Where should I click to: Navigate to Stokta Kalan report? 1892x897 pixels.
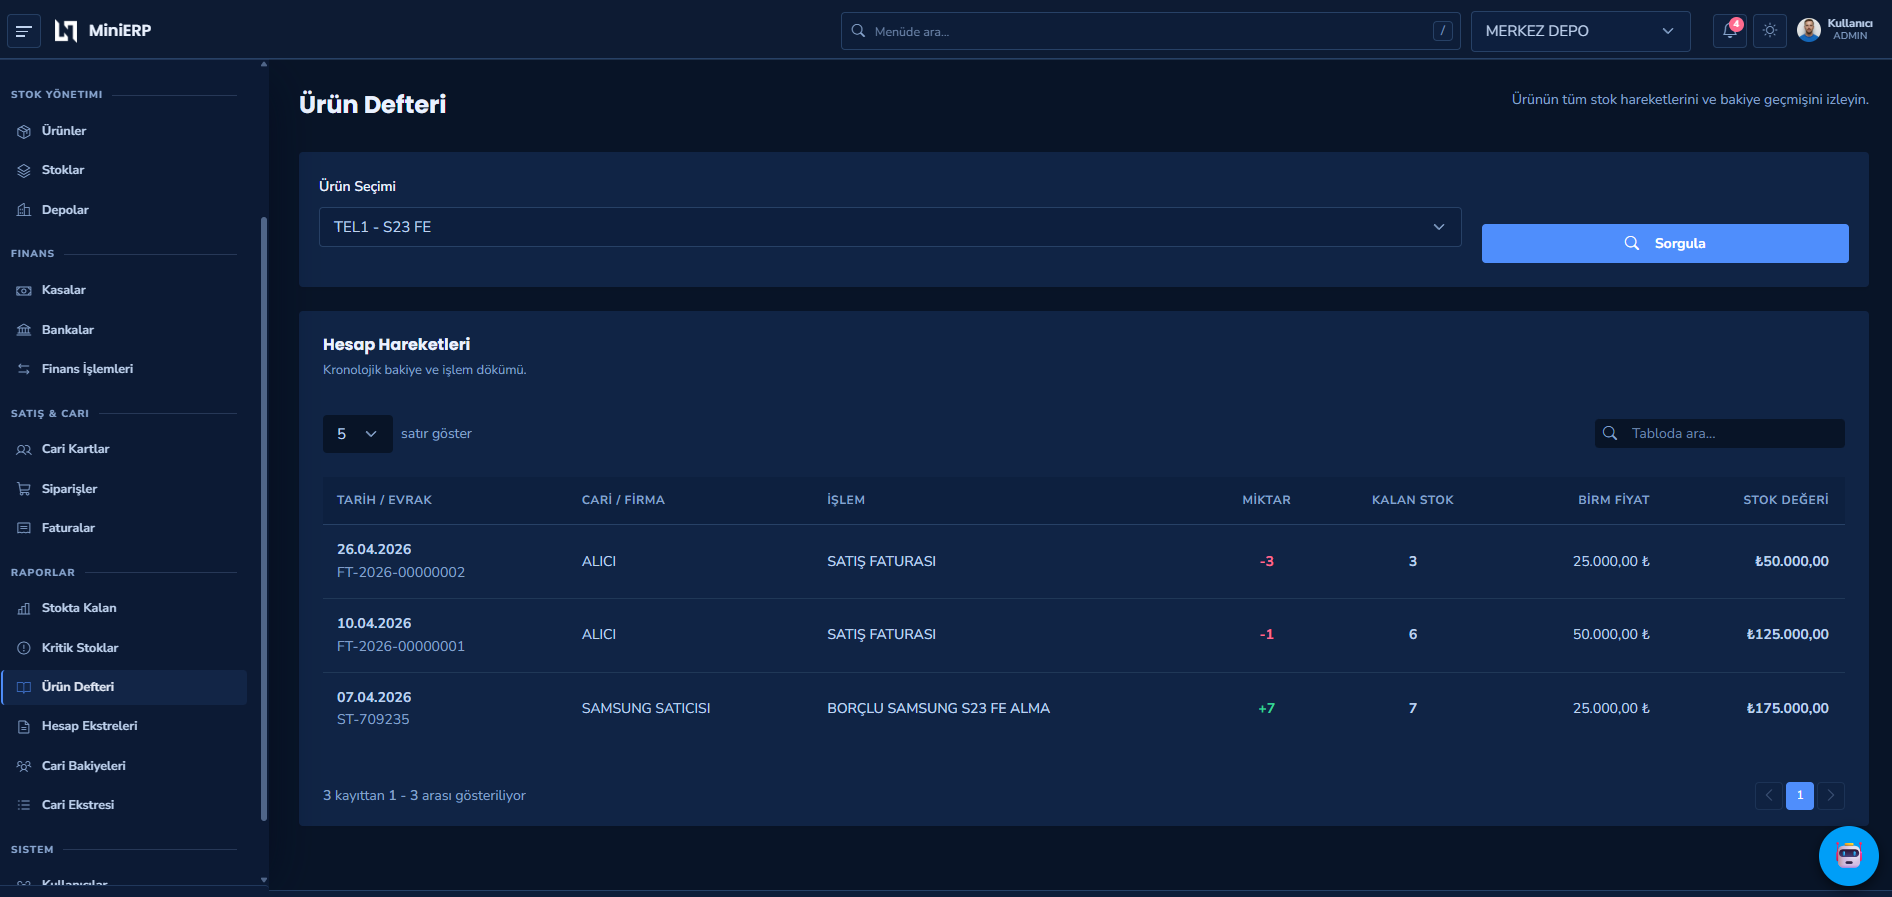pos(124,608)
